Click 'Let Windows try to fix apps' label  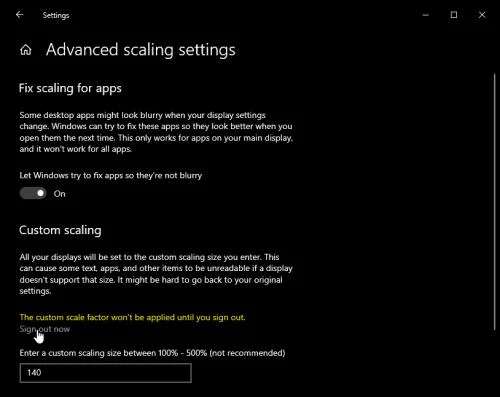(111, 176)
